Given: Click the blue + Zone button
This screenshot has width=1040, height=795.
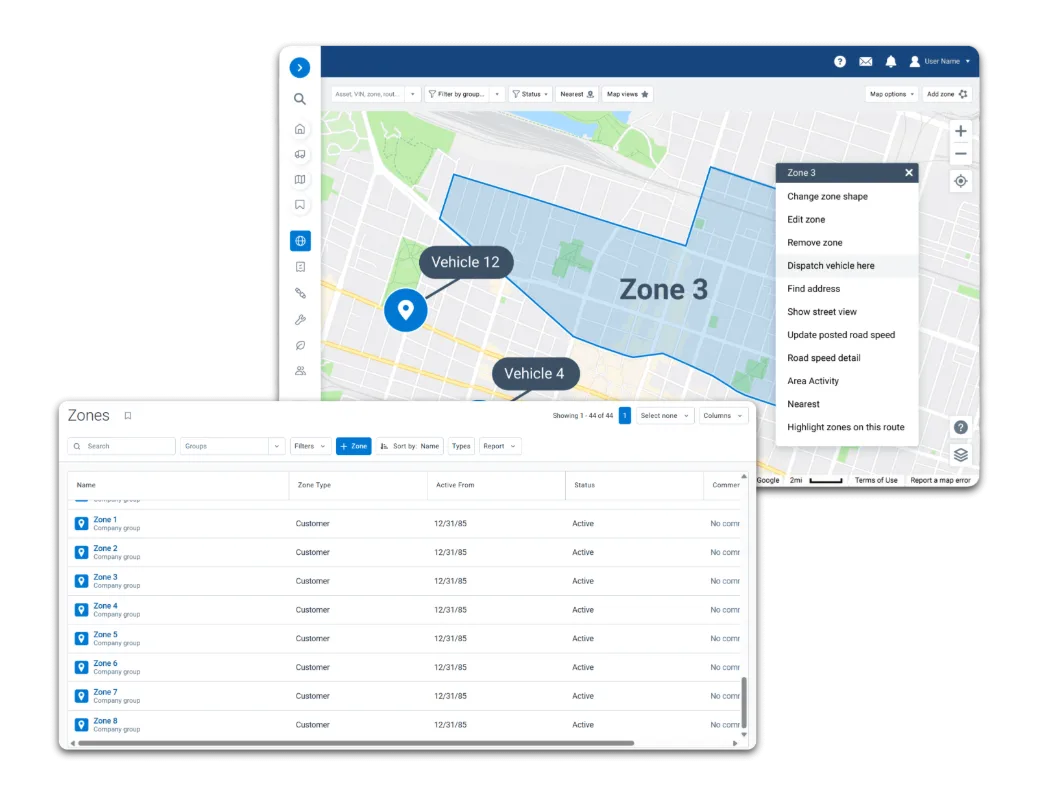Looking at the screenshot, I should tap(354, 446).
